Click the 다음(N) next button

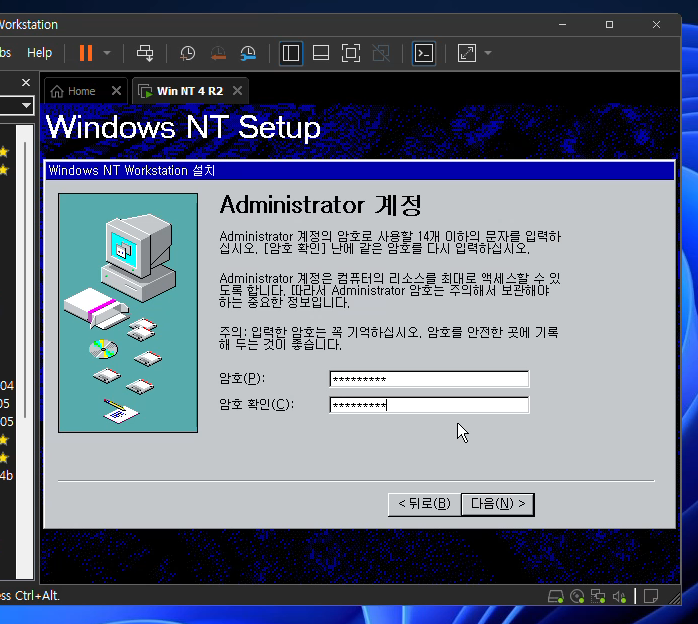tap(498, 504)
